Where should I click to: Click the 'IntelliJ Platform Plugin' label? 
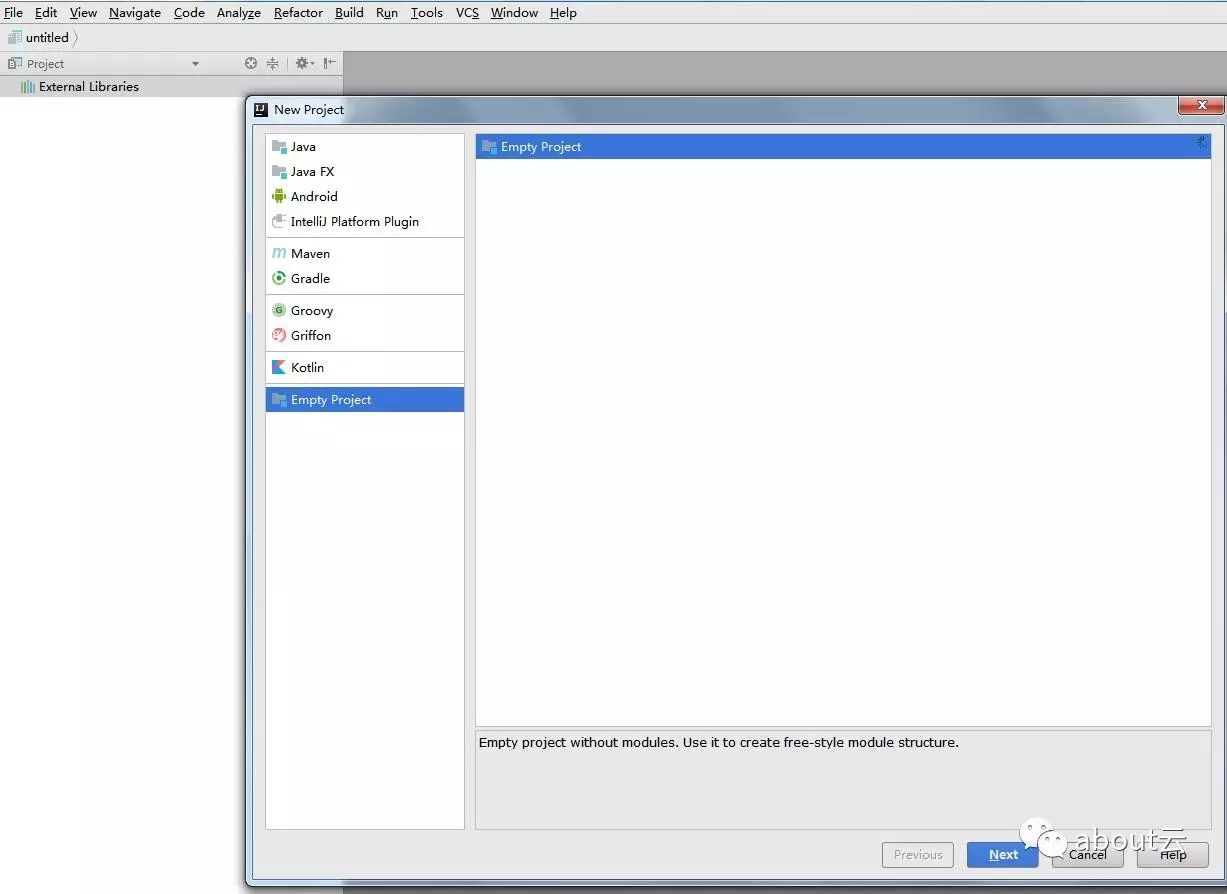click(x=355, y=222)
